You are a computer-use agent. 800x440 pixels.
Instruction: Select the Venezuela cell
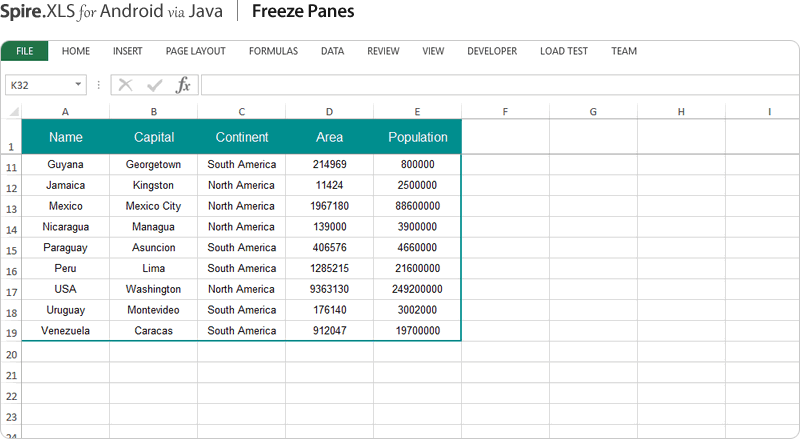point(65,330)
